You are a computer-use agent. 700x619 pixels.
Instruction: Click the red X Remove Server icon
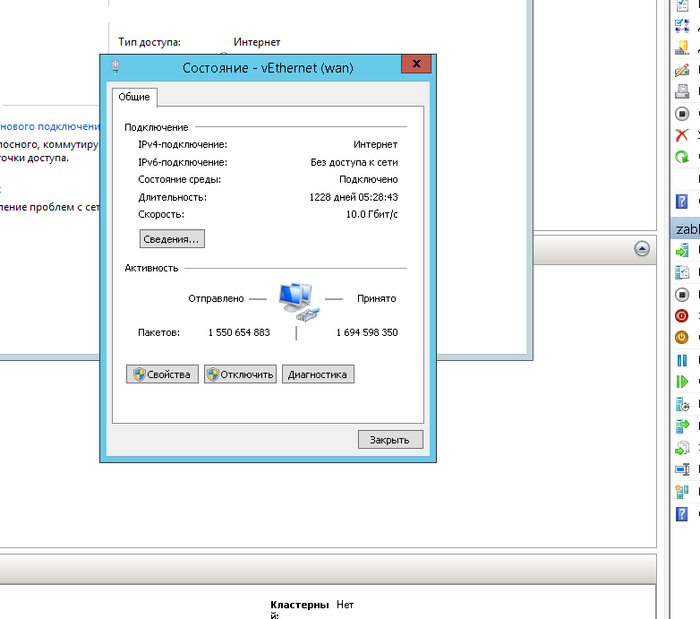682,135
